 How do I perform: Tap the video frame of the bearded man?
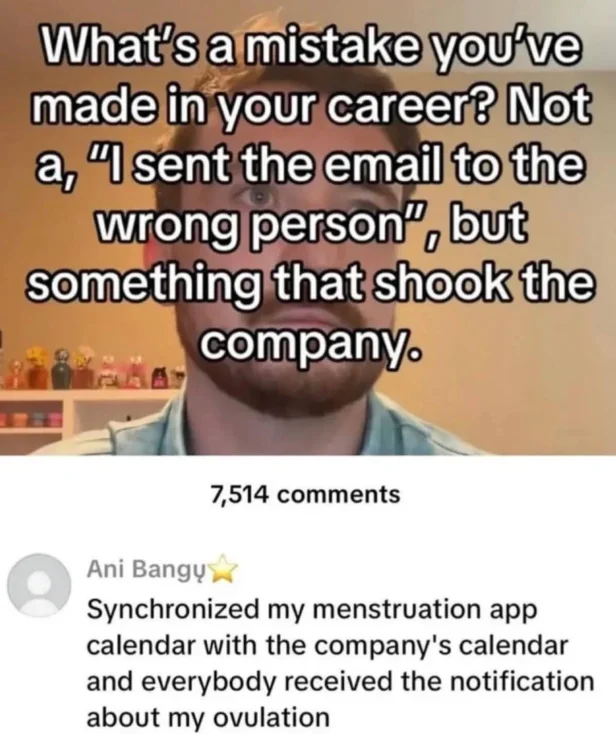[308, 228]
